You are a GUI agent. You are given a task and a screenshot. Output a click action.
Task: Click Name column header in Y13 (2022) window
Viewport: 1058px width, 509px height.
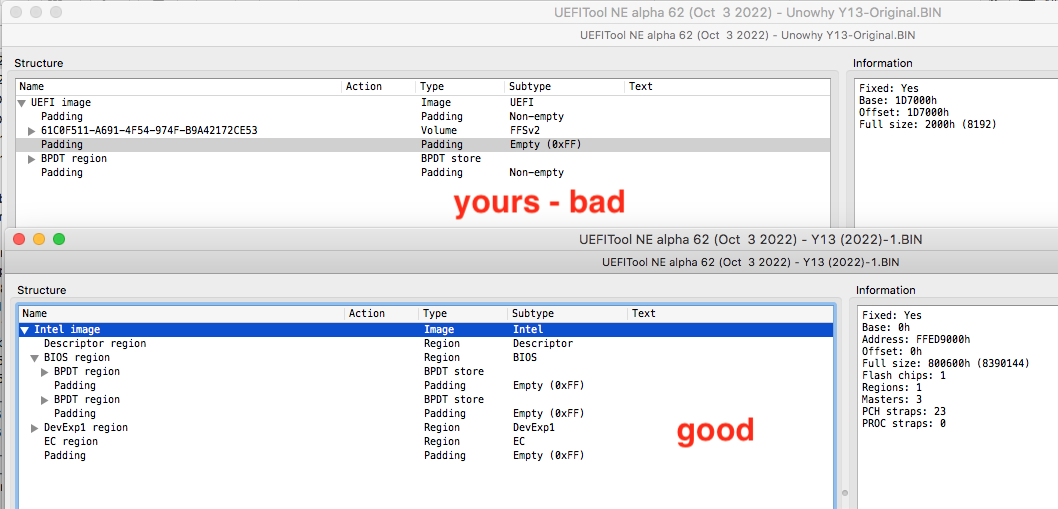pyautogui.click(x=182, y=313)
